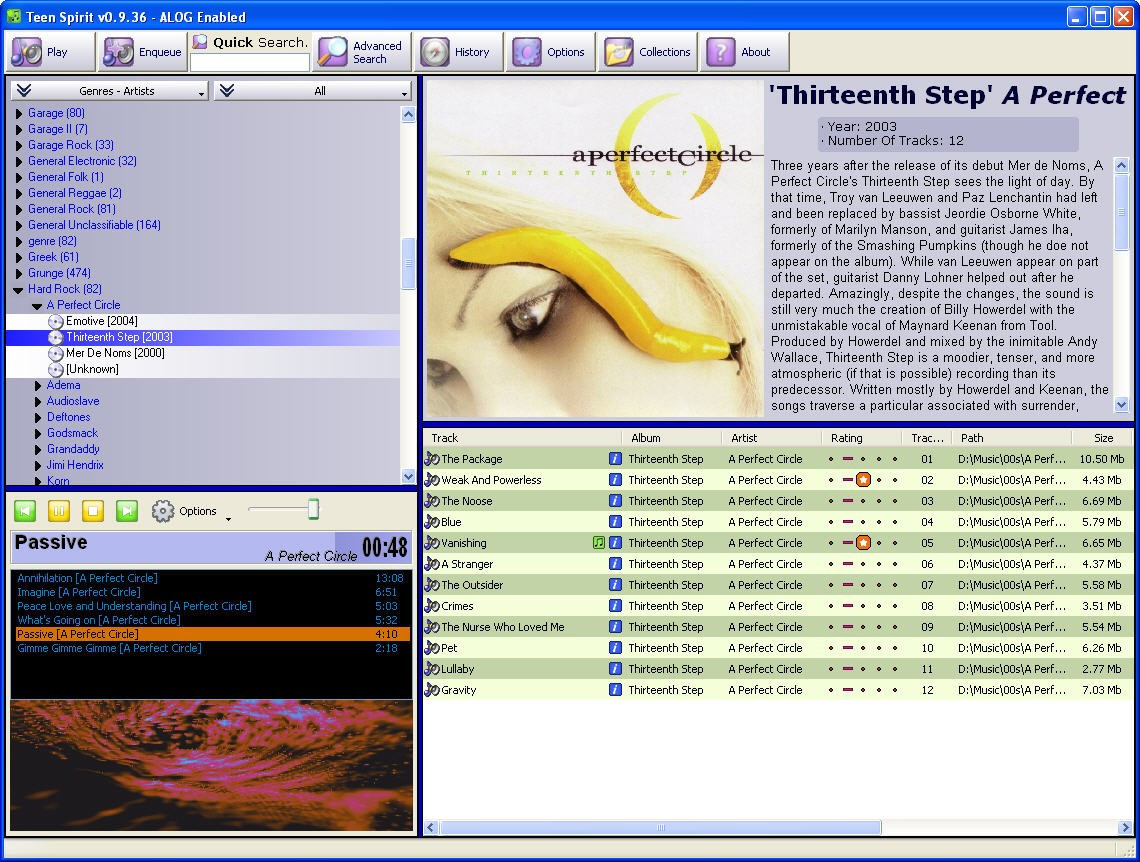Click the rating control for The Nurse Who Loved Me
The image size is (1140, 862).
point(863,627)
